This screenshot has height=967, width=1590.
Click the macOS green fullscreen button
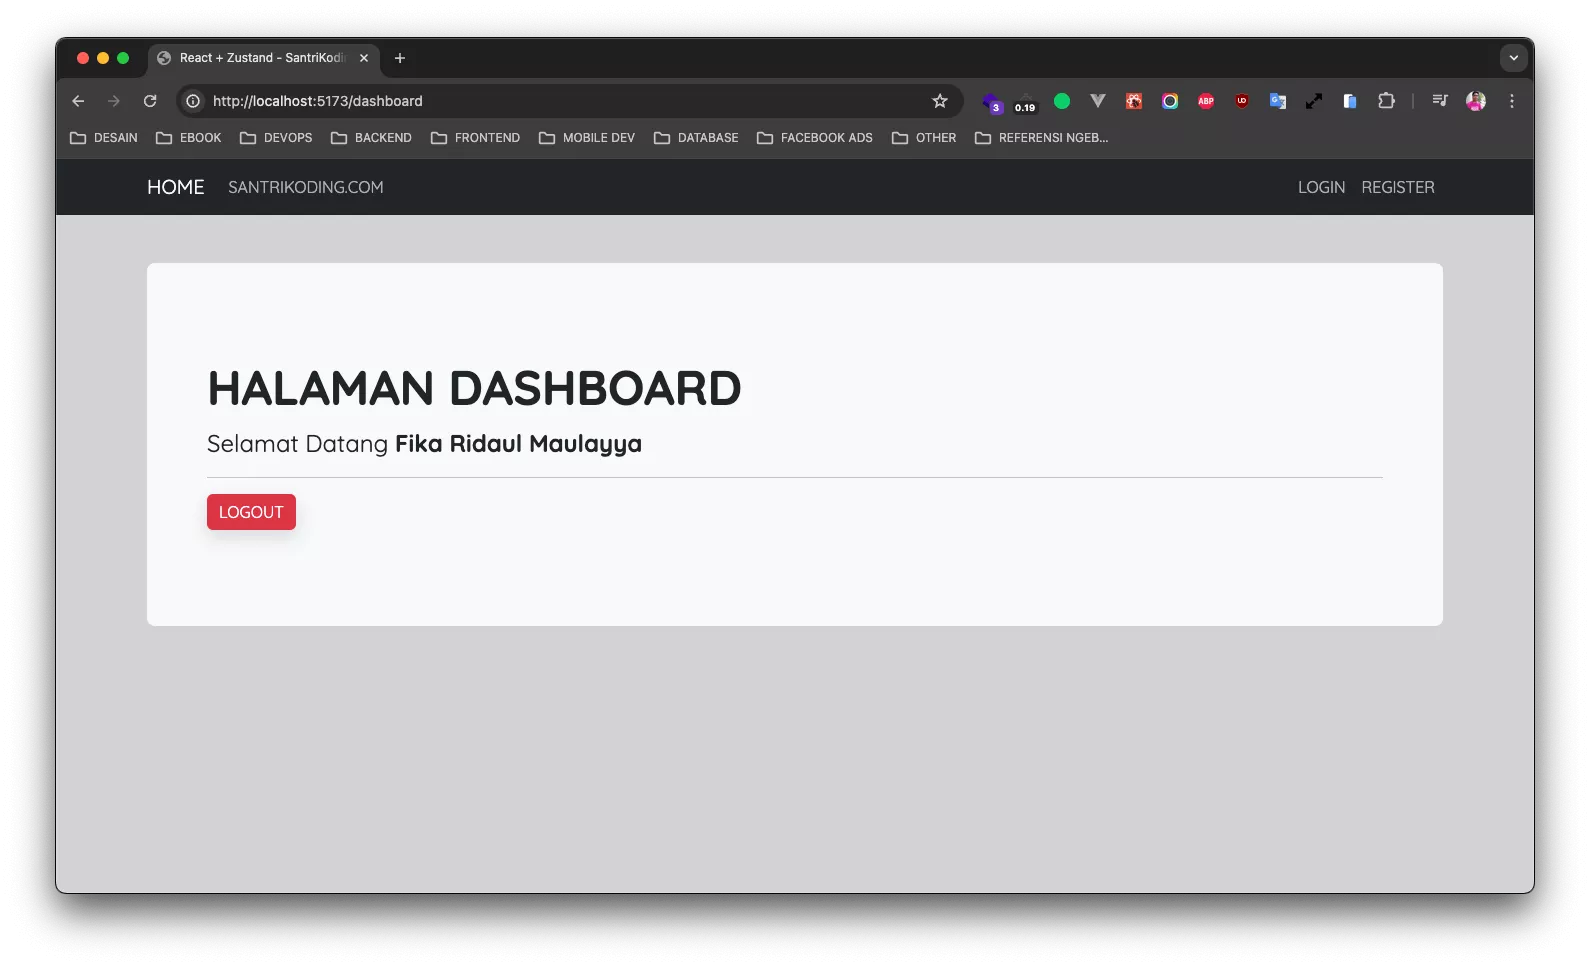[x=123, y=58]
